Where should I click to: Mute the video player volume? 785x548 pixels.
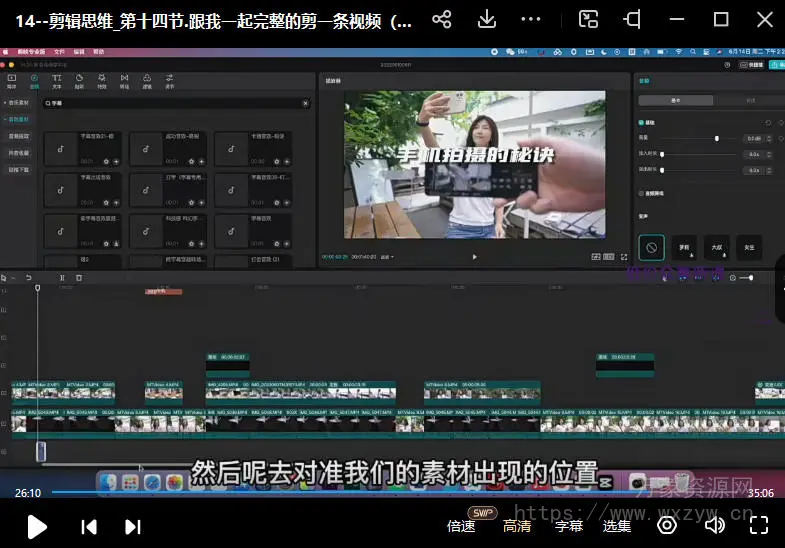(x=714, y=526)
